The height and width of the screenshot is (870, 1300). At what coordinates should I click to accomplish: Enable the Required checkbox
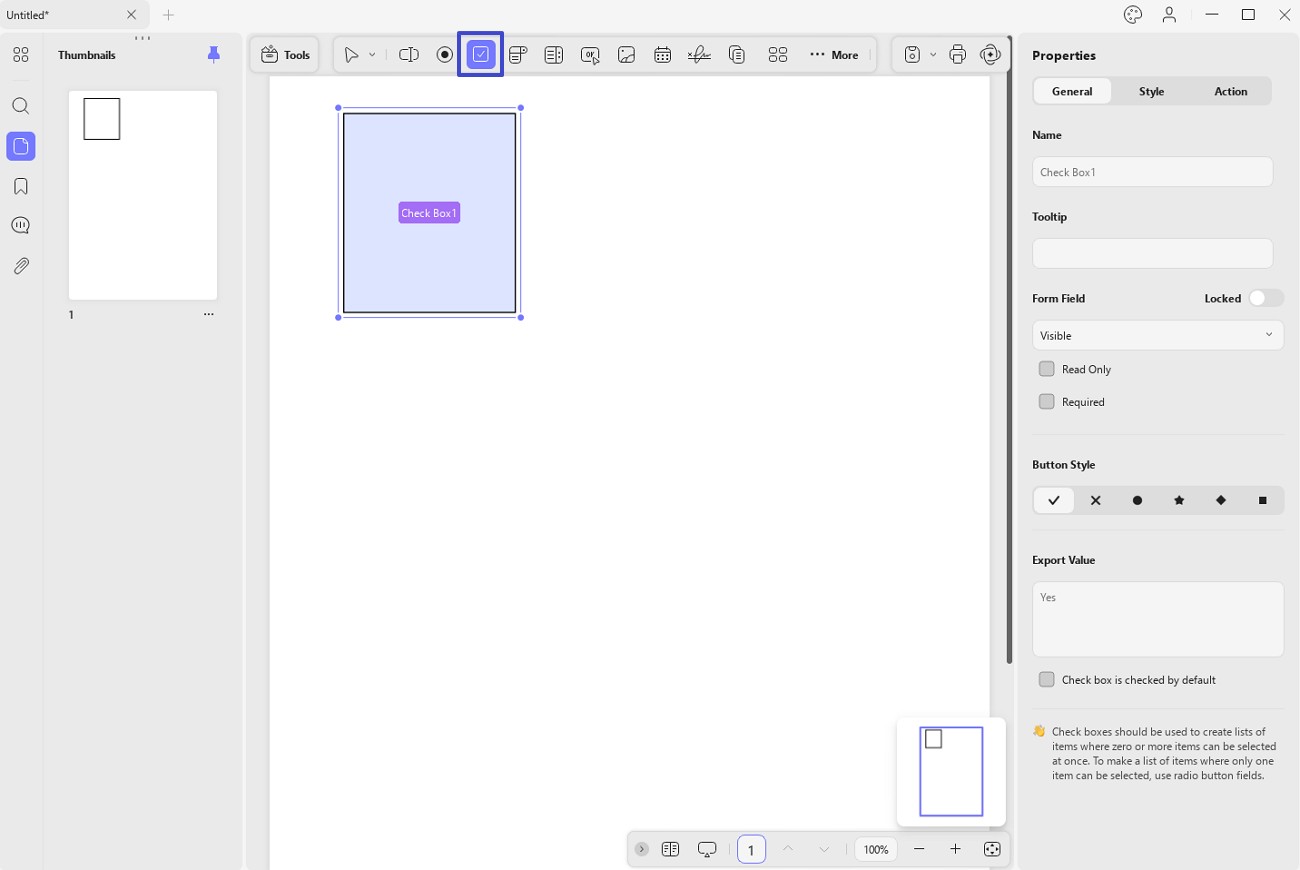point(1046,402)
